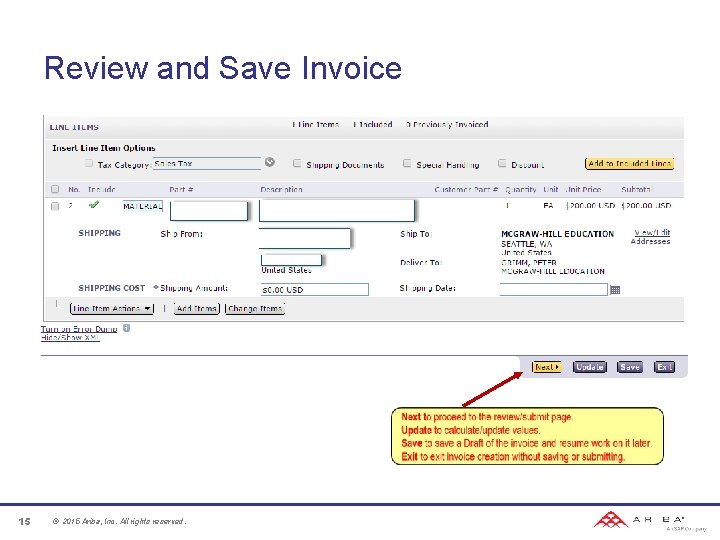The height and width of the screenshot is (540, 720).
Task: Click the info icon beside Turn on Error Dump
Action: tap(127, 328)
